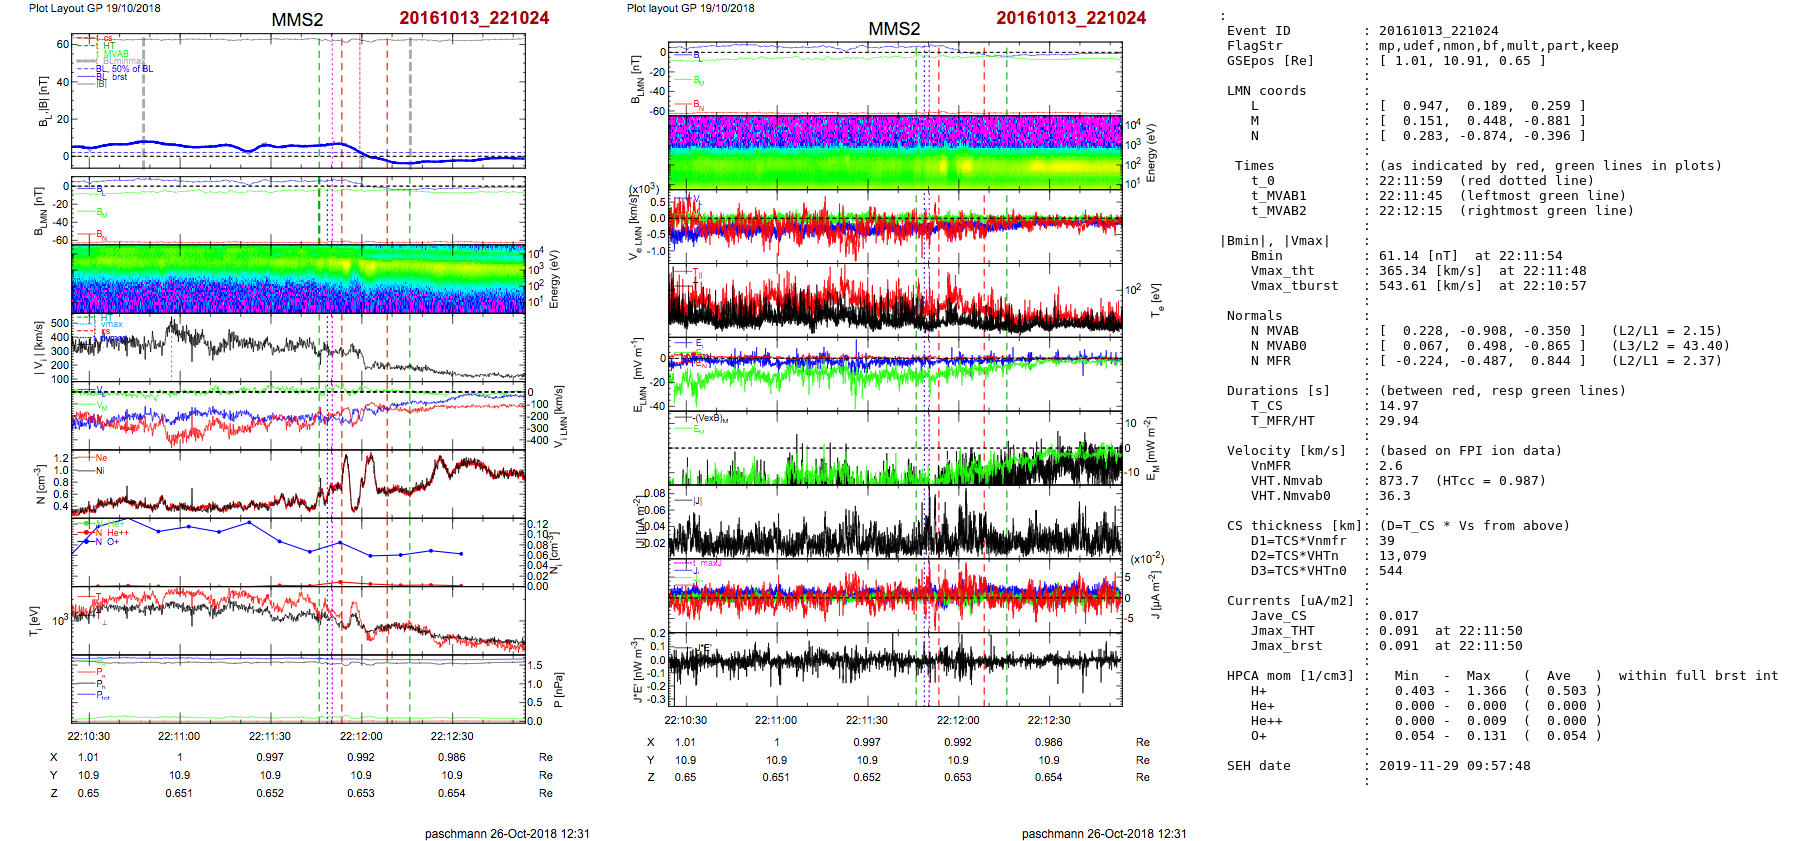Click the 'MMS2' title above the left plot
Viewport: 1804px width, 841px height.
click(x=297, y=20)
